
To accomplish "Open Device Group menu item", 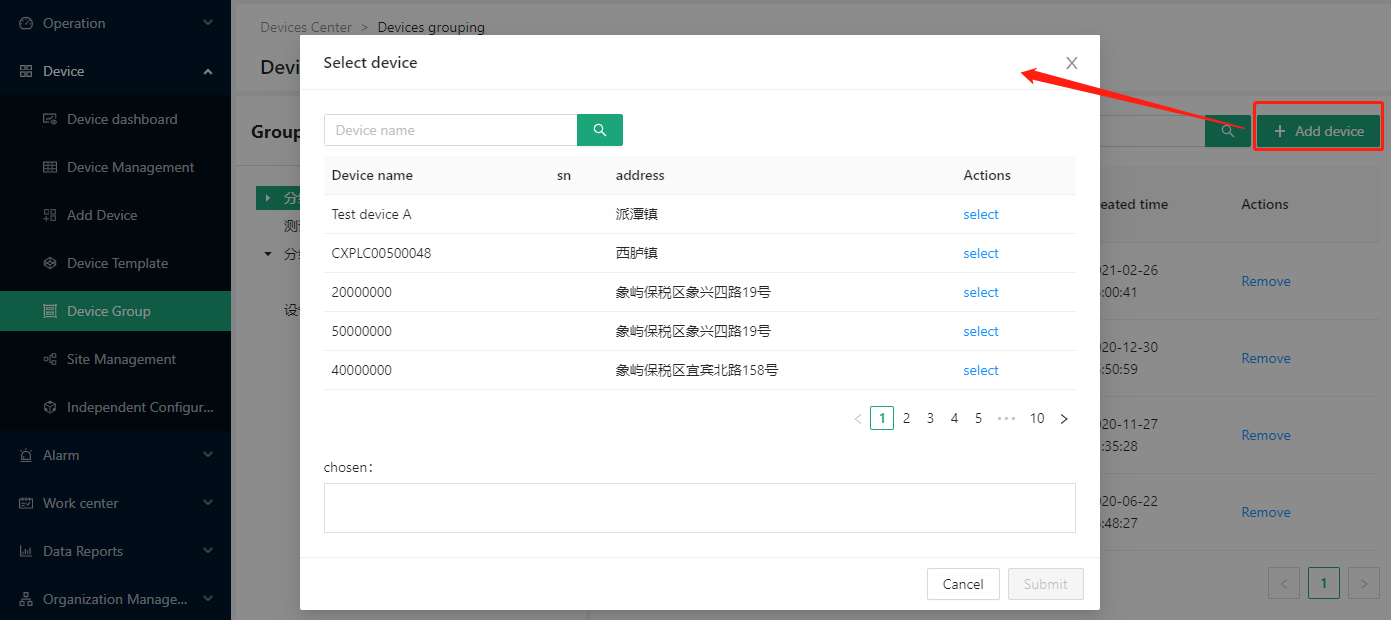I will pyautogui.click(x=115, y=311).
